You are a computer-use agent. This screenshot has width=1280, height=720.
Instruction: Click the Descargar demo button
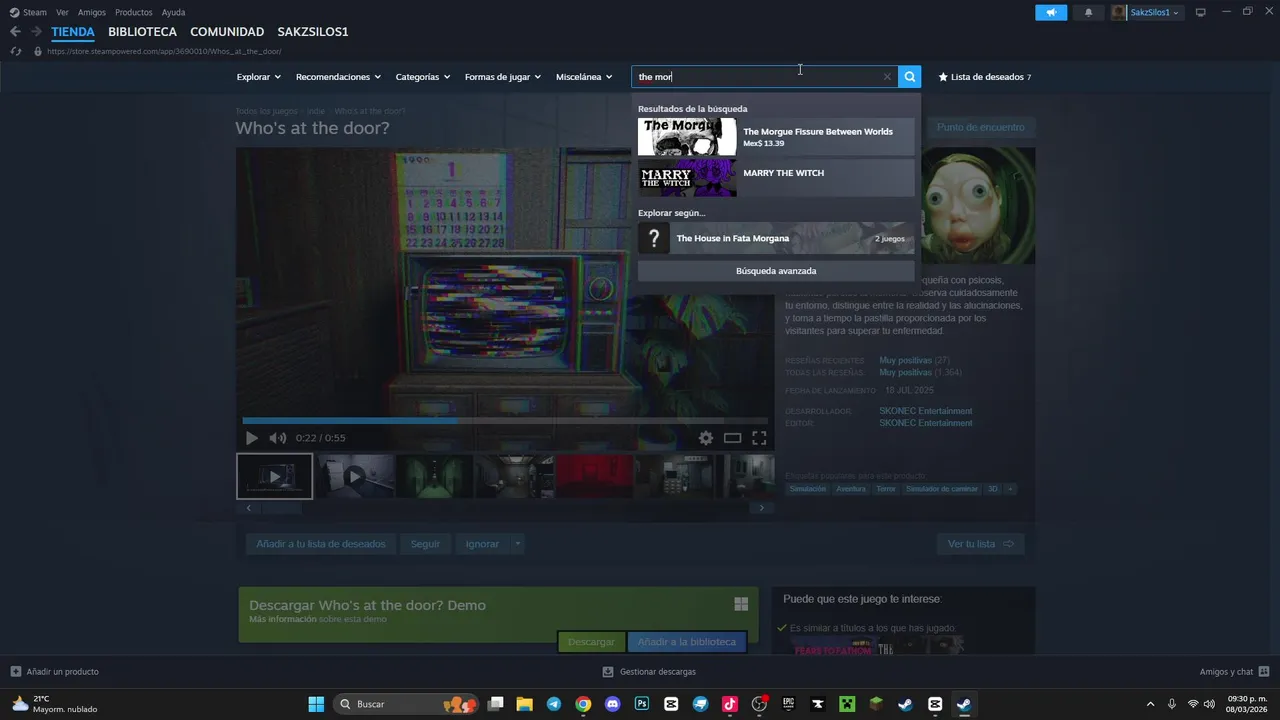click(x=591, y=642)
